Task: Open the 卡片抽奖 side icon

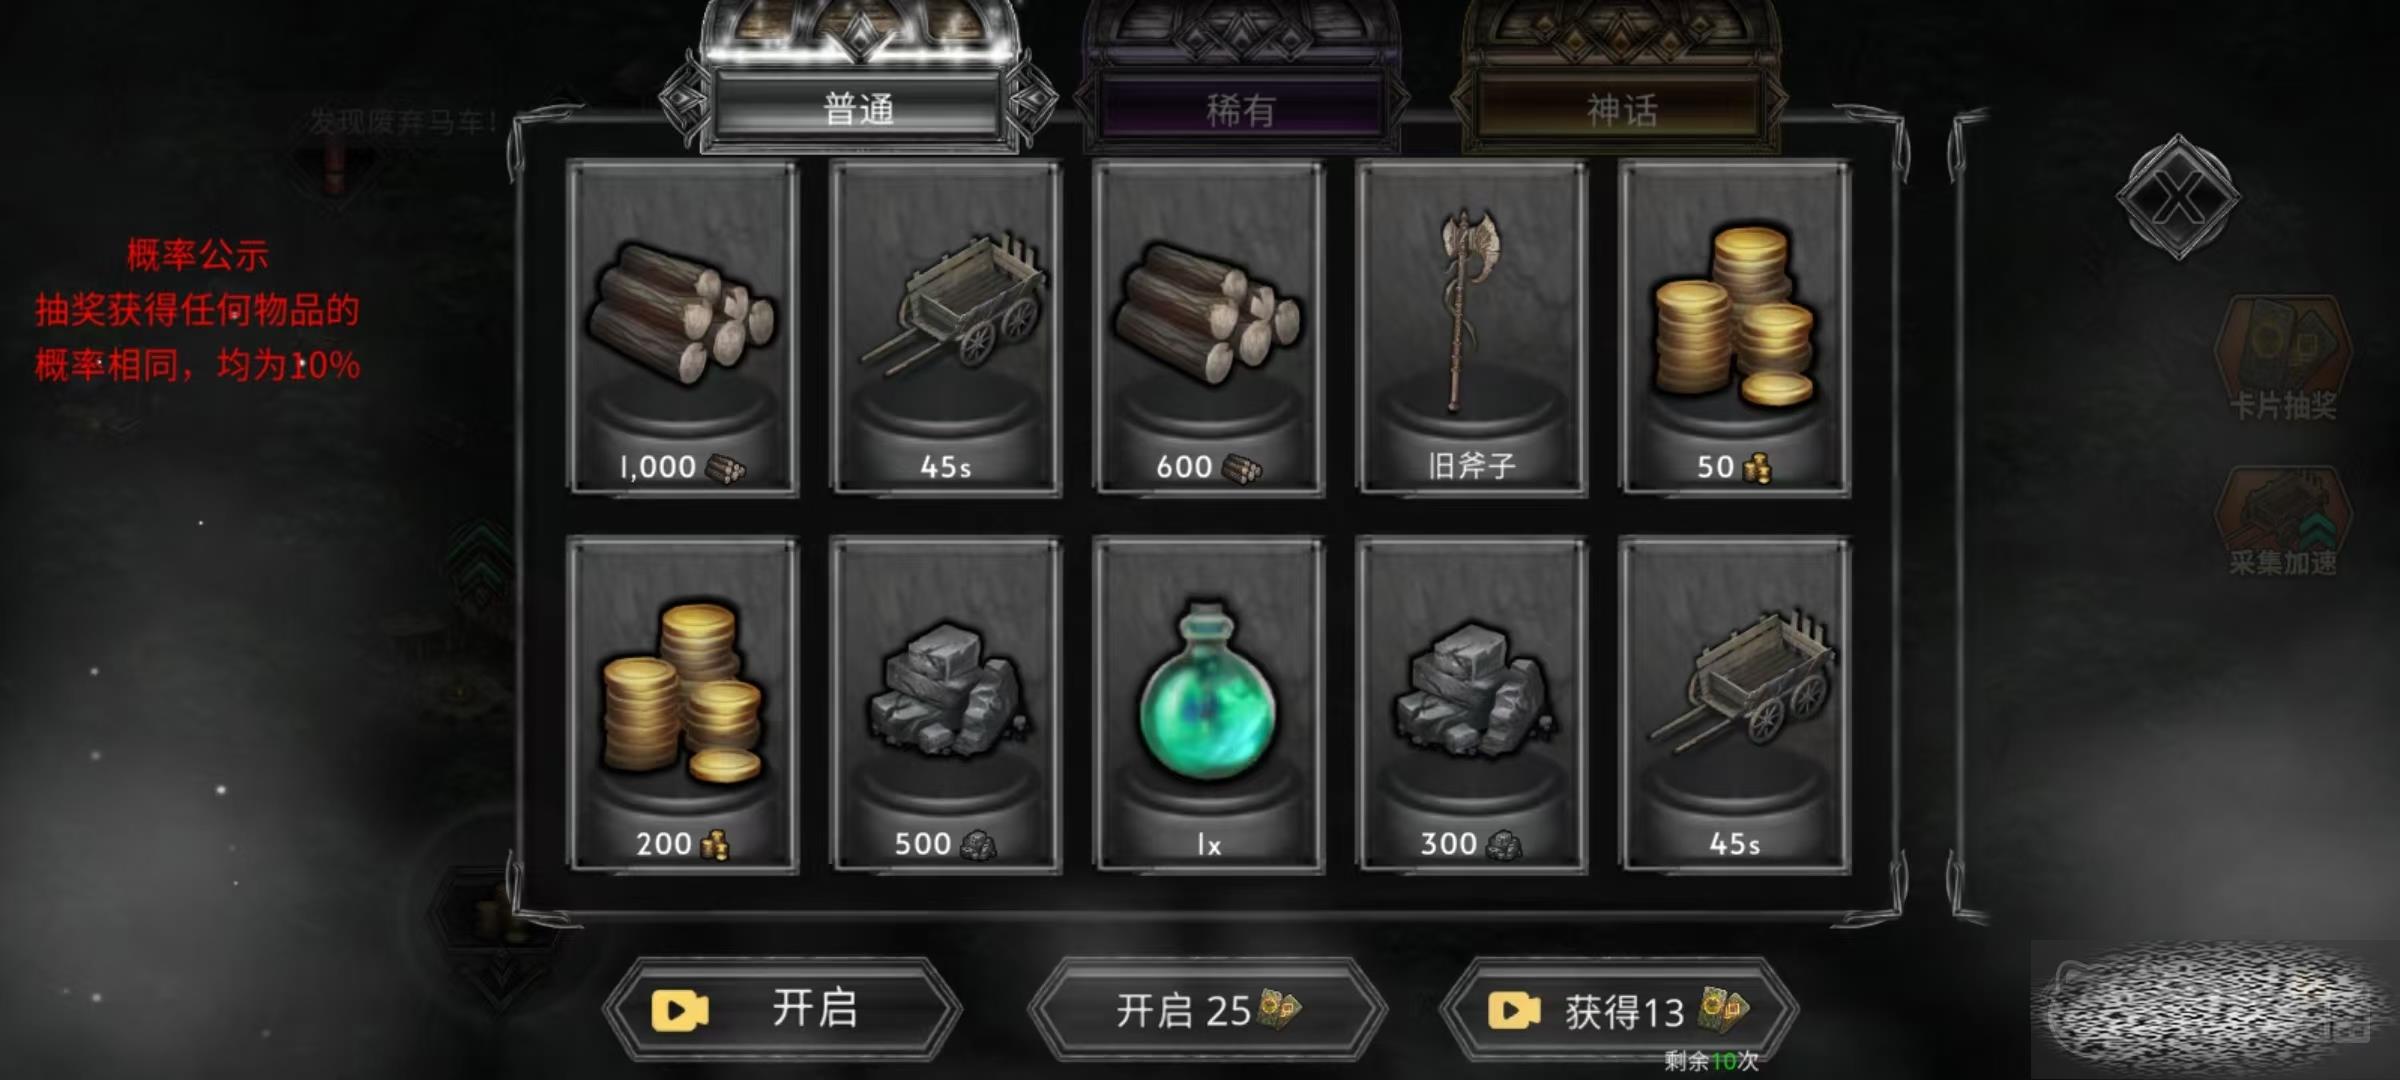Action: click(x=2283, y=358)
